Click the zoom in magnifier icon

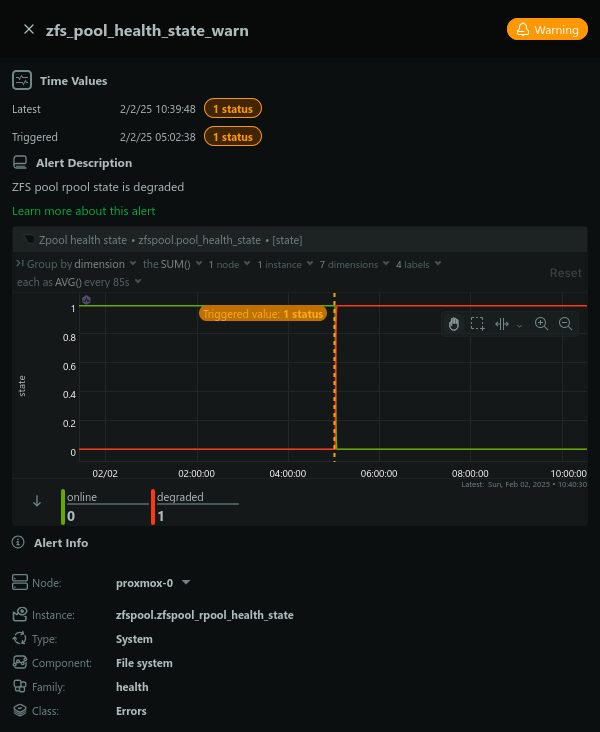(541, 324)
